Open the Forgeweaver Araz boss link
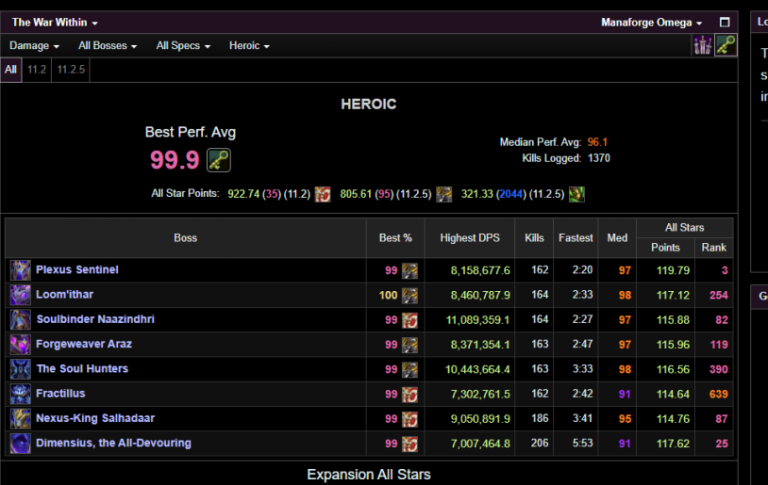The height and width of the screenshot is (485, 768). (x=84, y=344)
